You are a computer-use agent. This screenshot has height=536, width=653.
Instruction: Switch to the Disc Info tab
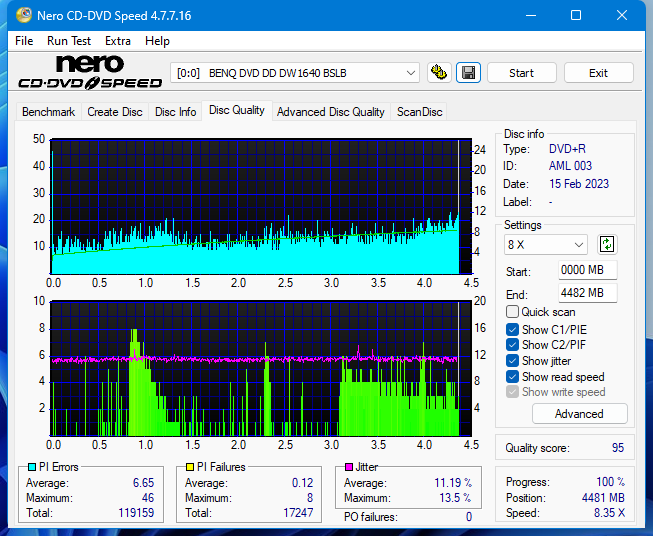(x=175, y=112)
